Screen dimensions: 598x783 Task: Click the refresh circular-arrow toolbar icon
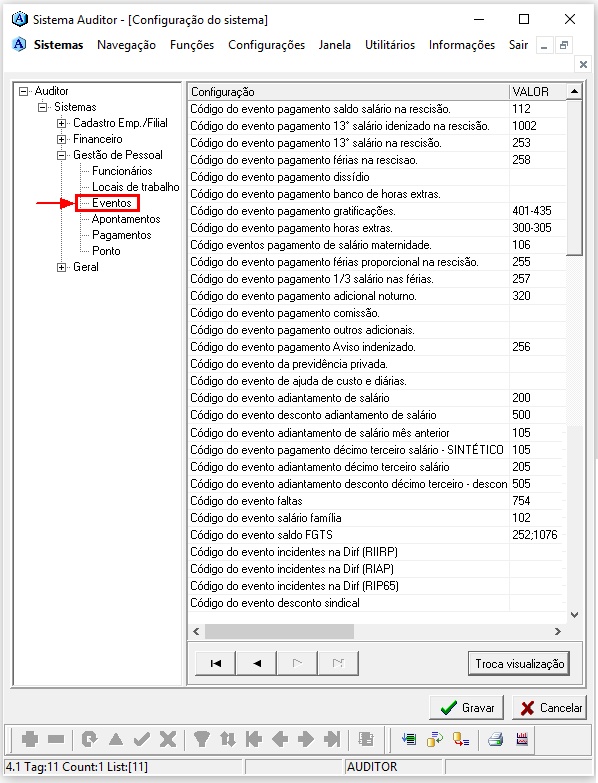(x=89, y=739)
